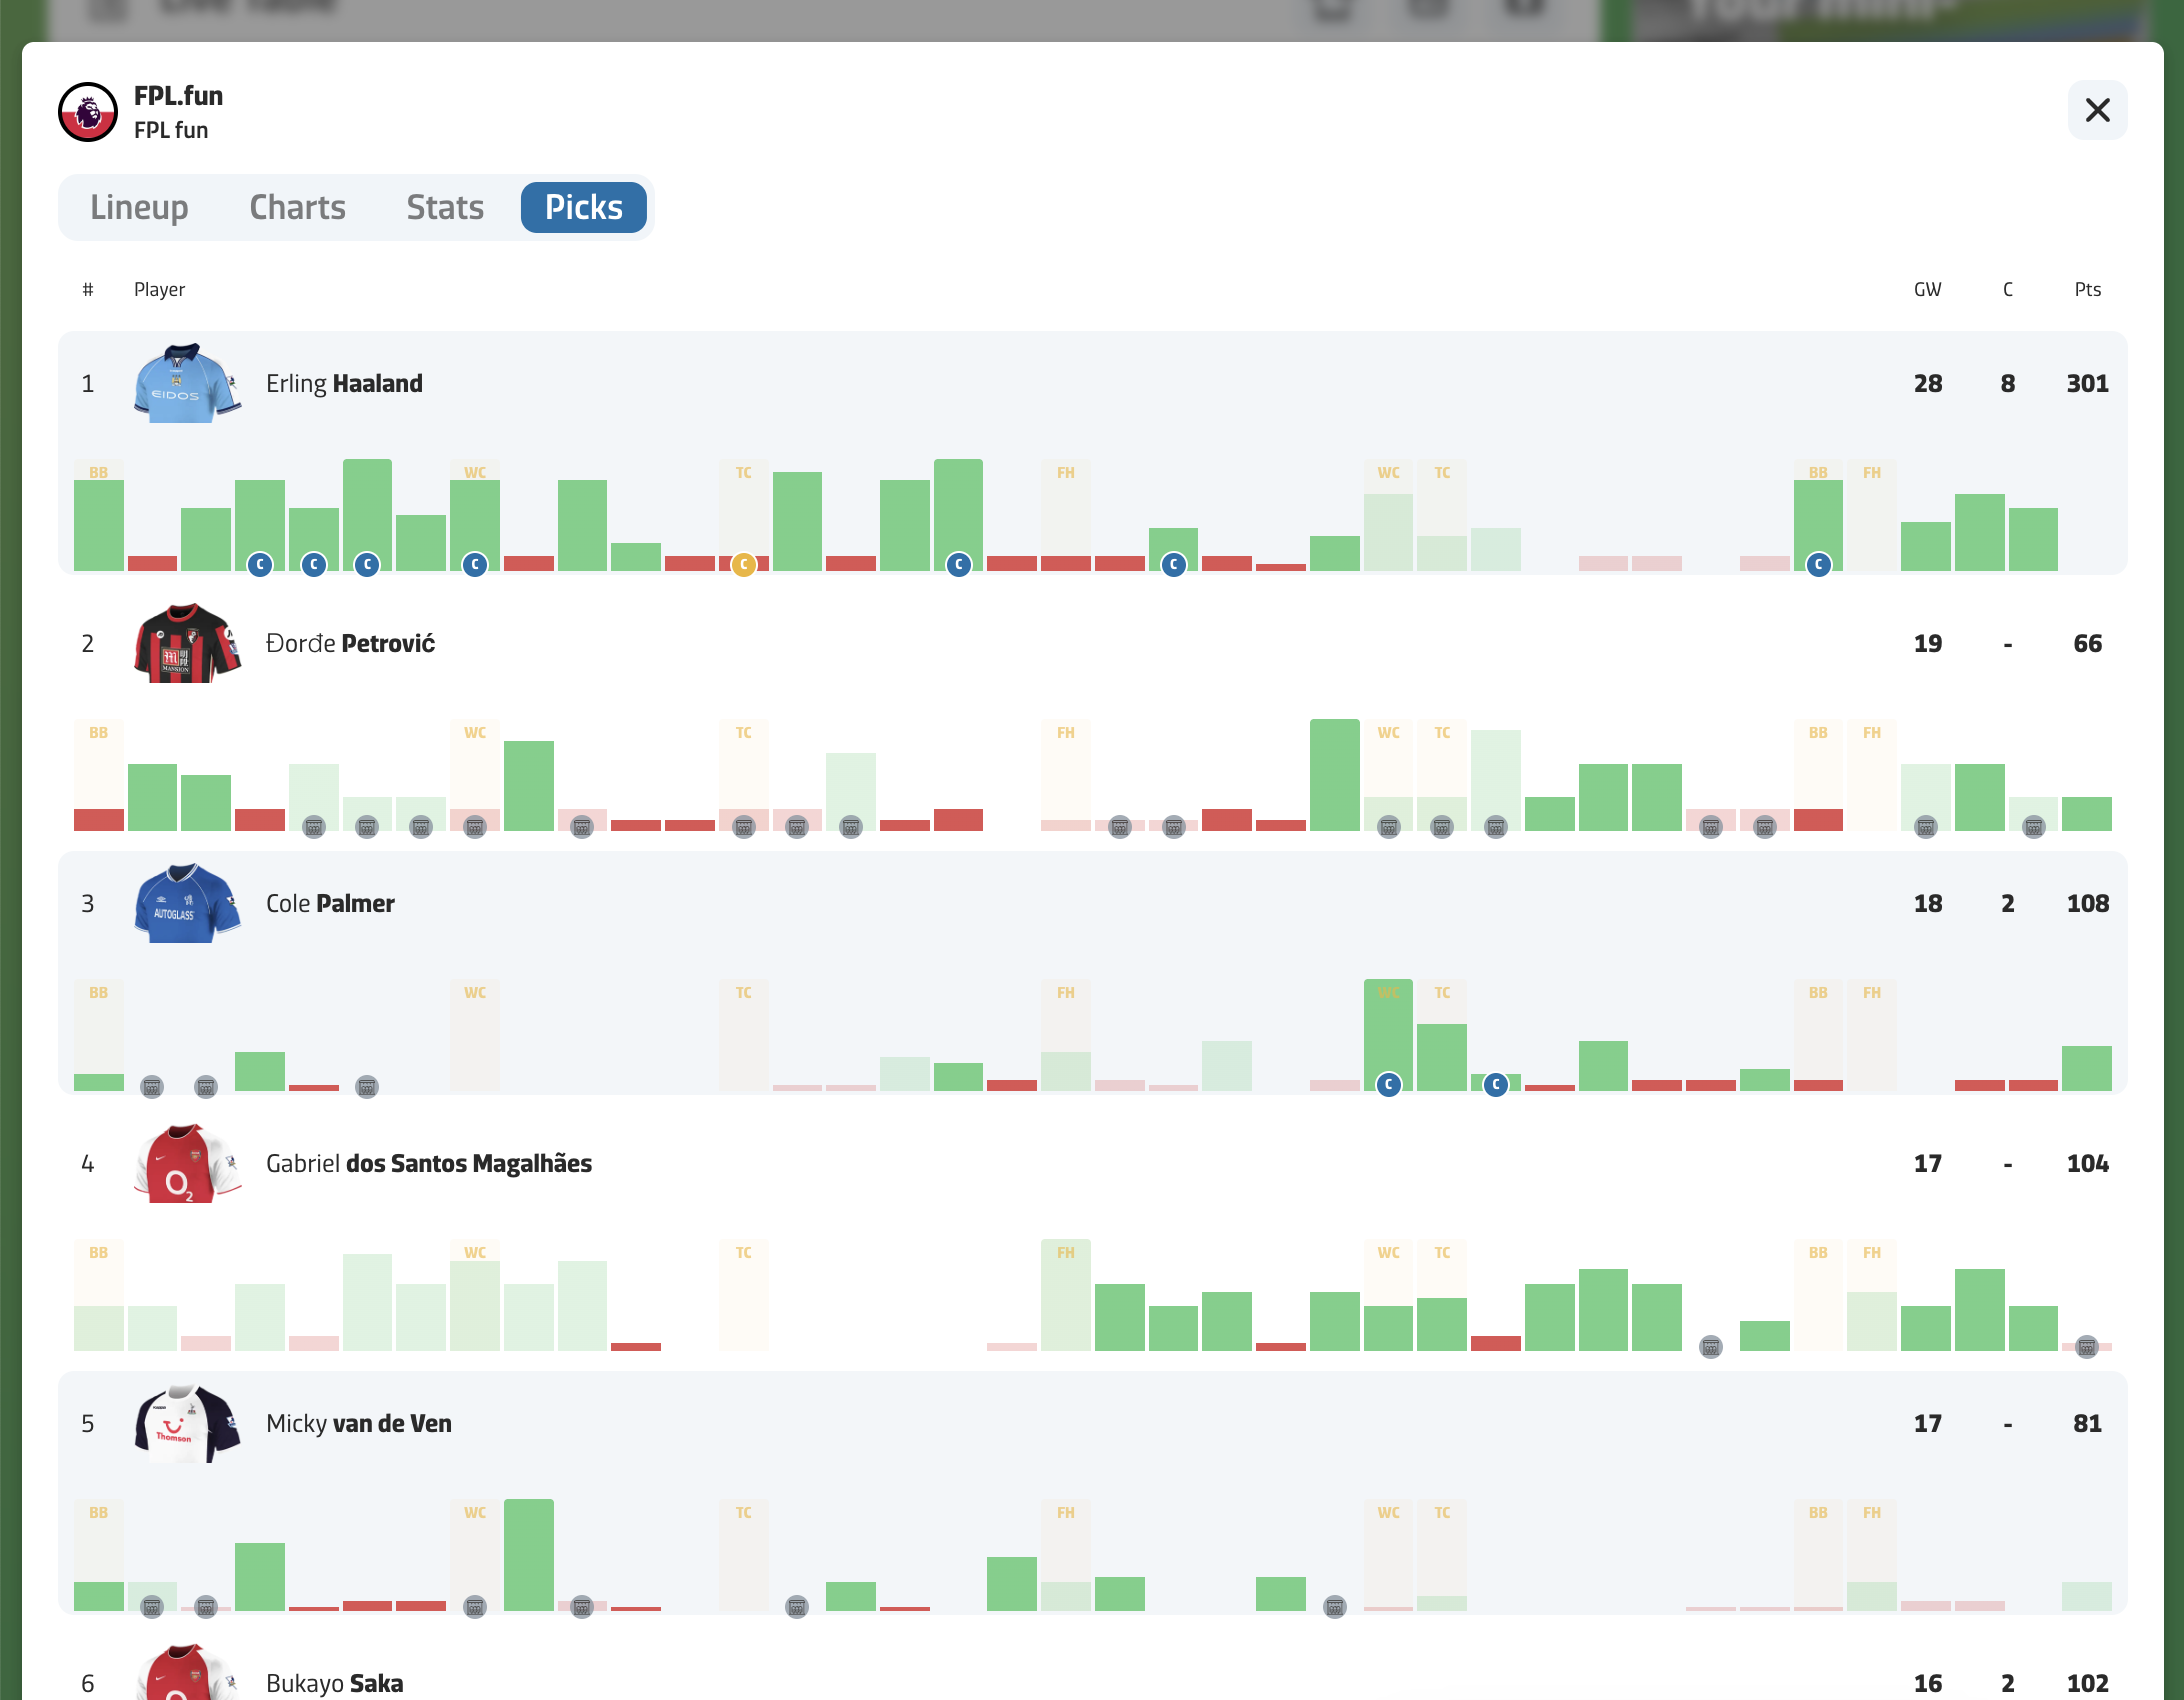Click Micky van de Ven's Tottenham shirt
The width and height of the screenshot is (2184, 1700).
click(188, 1424)
